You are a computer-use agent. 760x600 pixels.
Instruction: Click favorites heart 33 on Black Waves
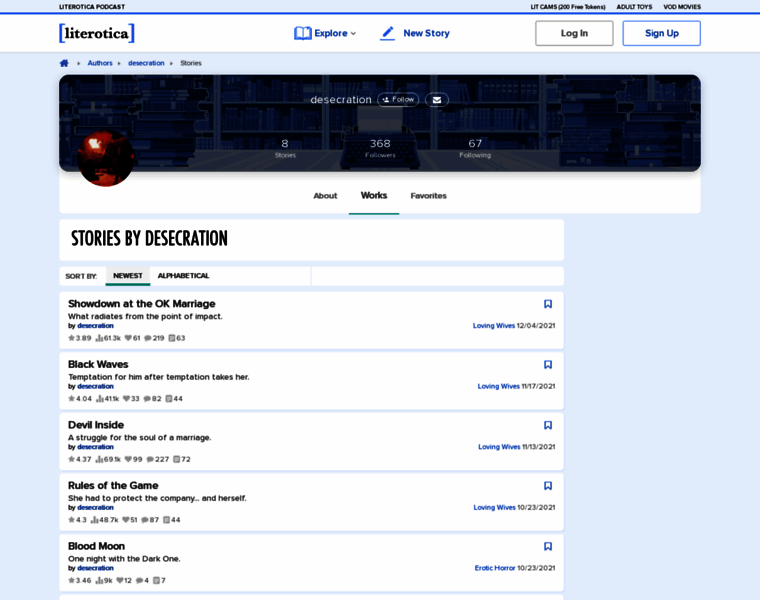131,399
